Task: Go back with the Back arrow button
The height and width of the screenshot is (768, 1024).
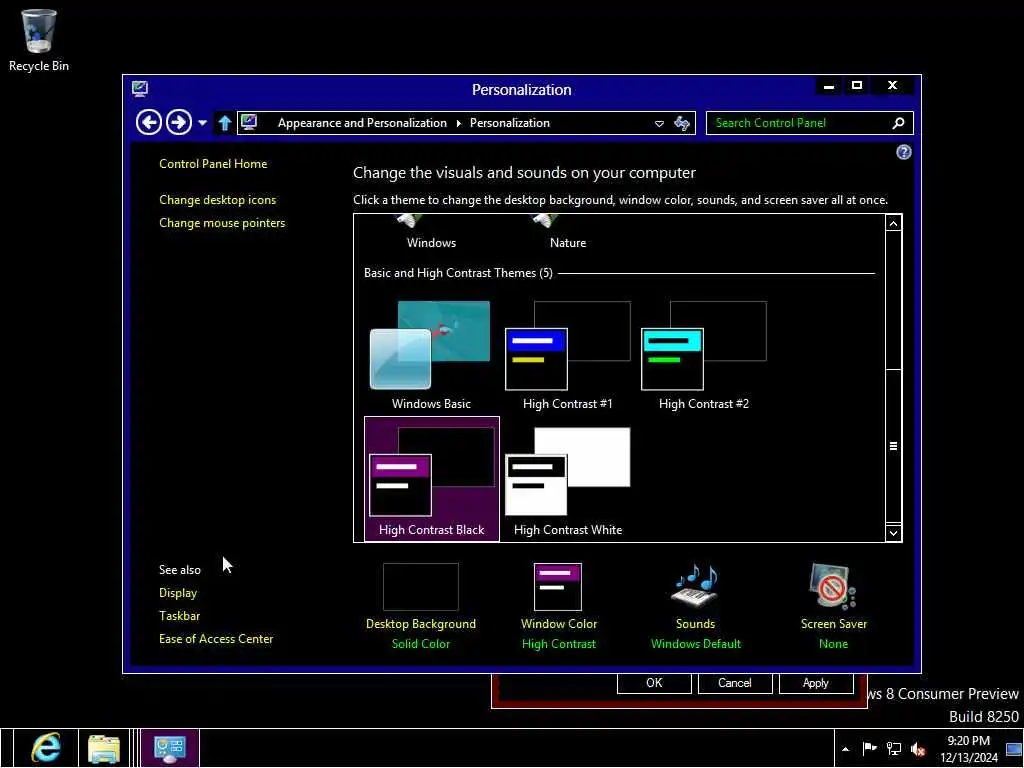Action: pyautogui.click(x=149, y=122)
